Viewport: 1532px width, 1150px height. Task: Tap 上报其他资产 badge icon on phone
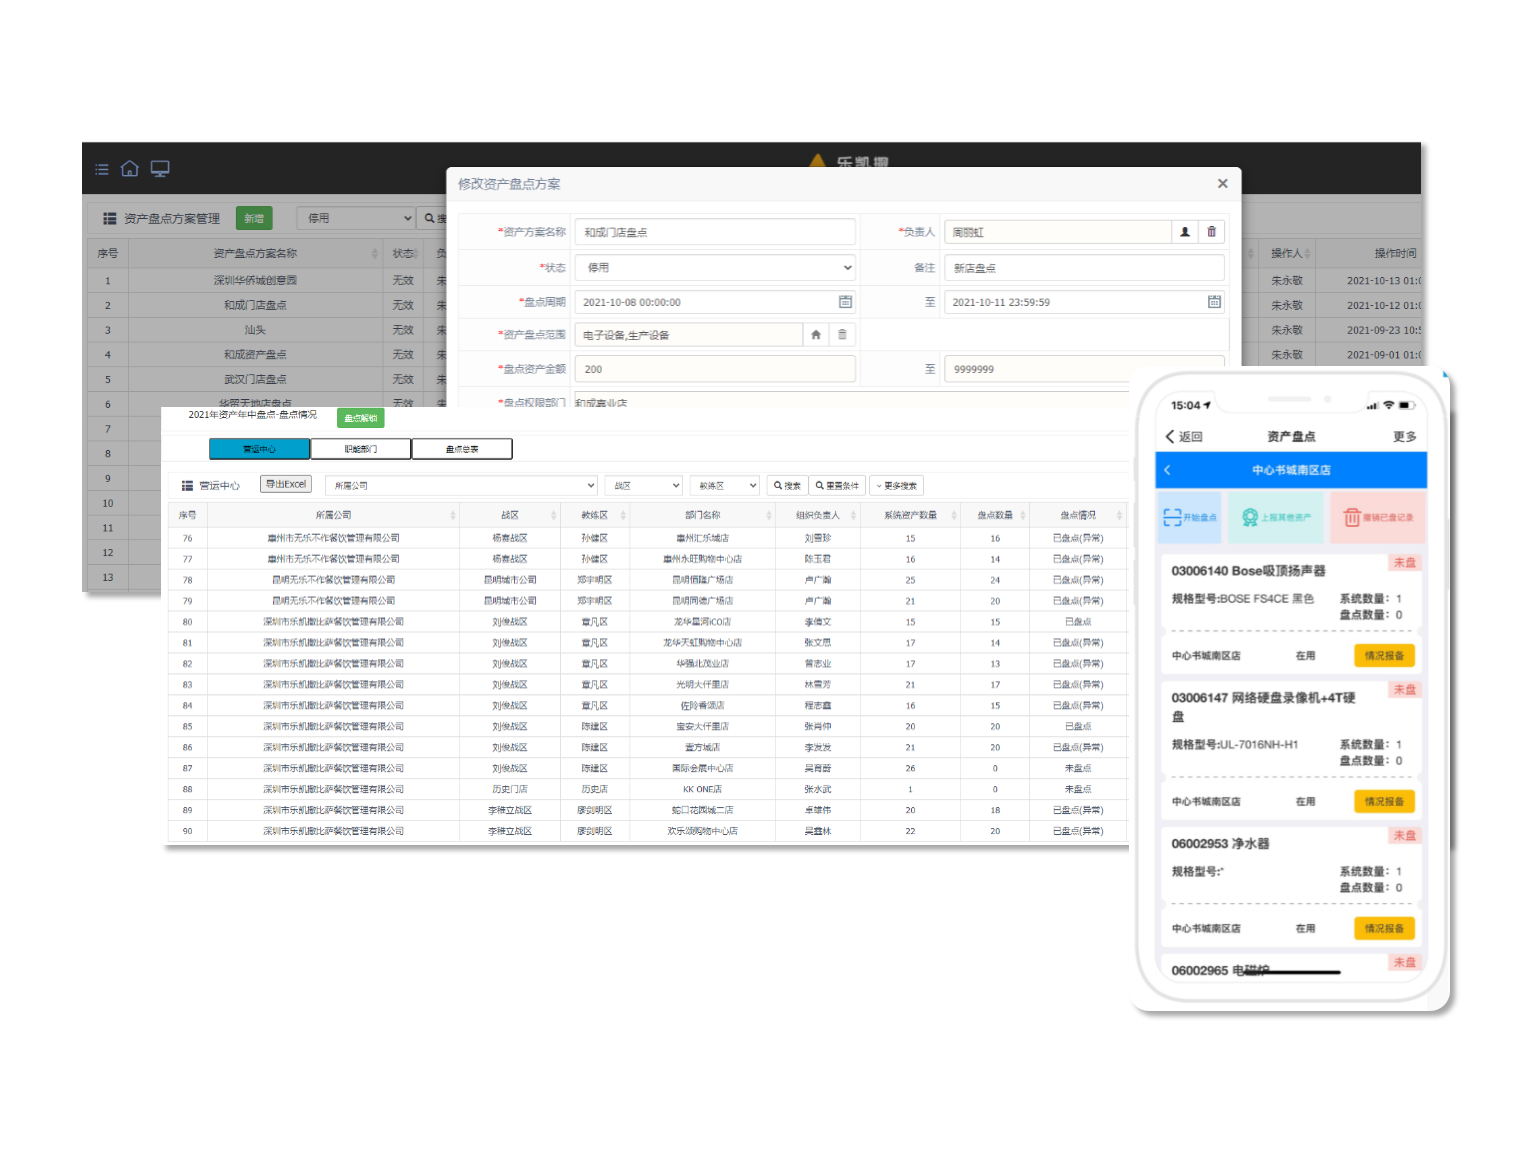pyautogui.click(x=1250, y=517)
